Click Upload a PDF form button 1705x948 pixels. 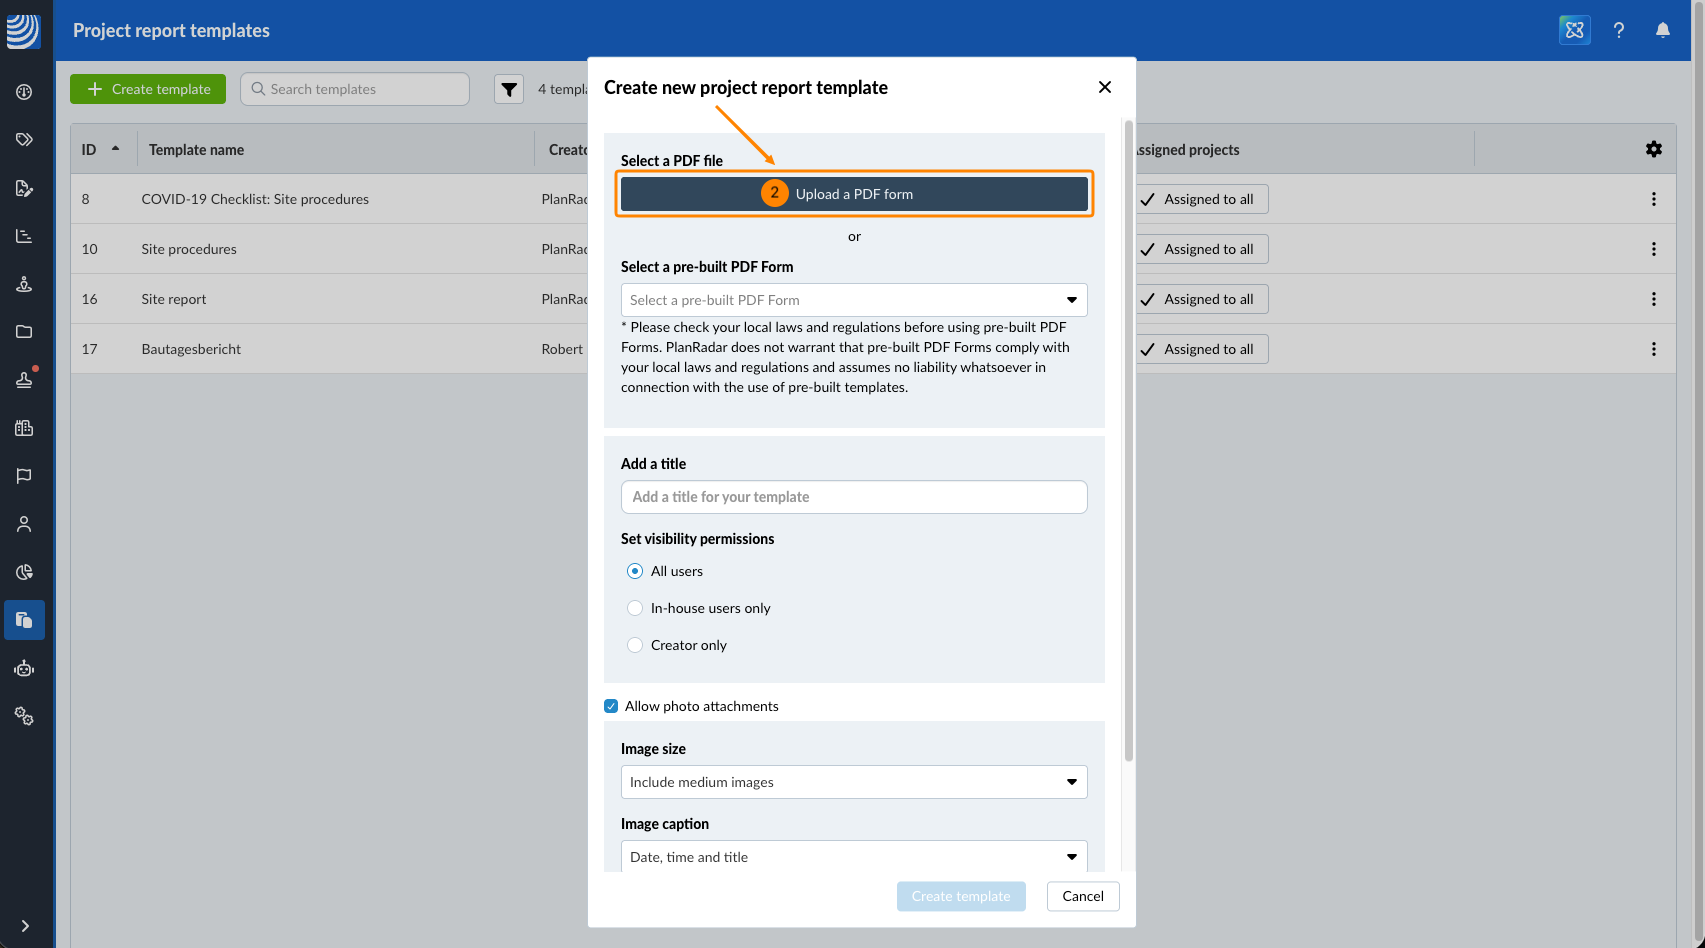[x=854, y=194]
